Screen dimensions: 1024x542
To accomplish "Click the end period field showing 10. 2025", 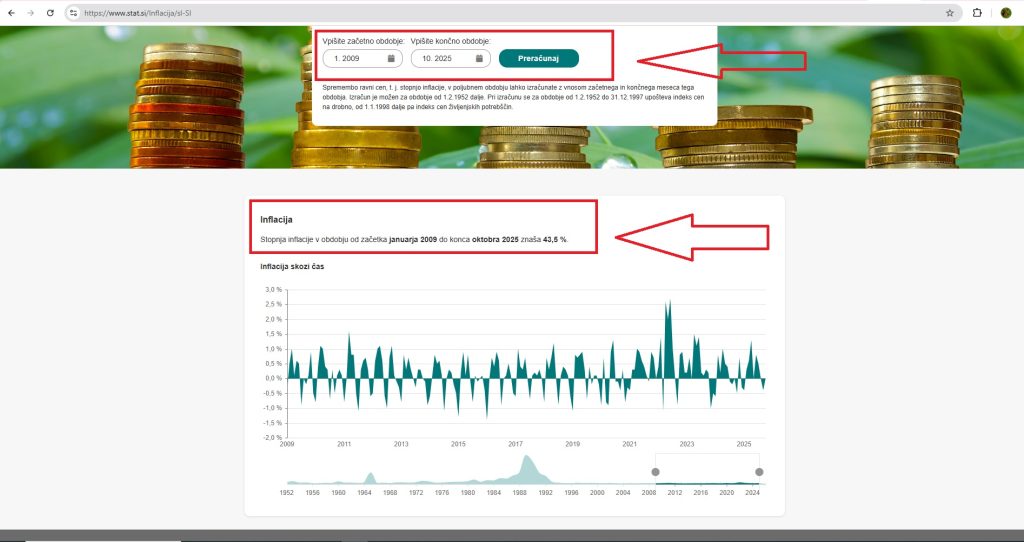I will pos(441,59).
